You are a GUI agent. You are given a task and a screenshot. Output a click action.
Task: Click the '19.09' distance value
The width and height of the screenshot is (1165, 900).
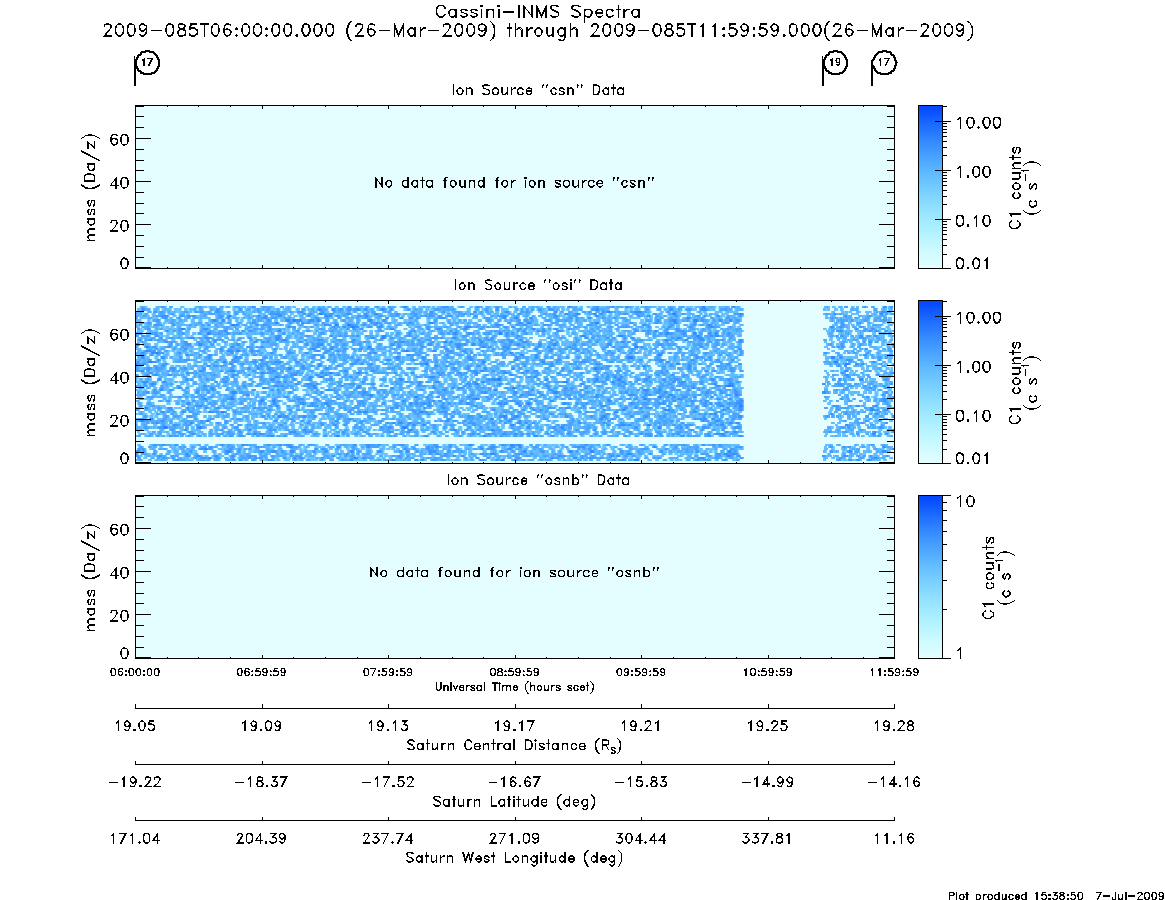tap(262, 726)
